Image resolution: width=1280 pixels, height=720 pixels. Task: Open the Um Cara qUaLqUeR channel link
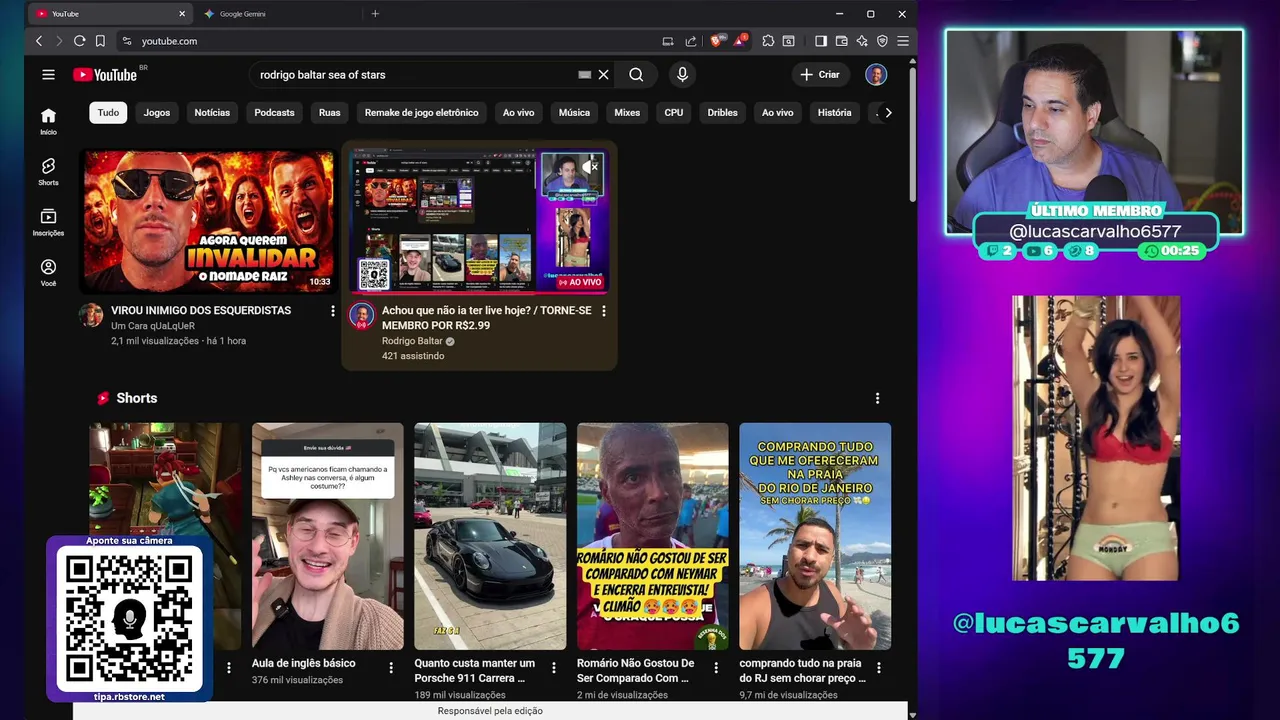[153, 326]
